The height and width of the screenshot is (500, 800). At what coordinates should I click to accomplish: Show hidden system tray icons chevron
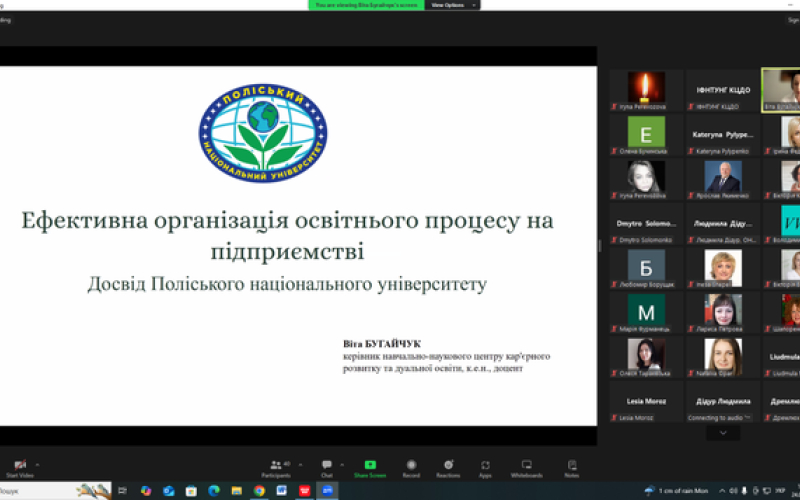coord(722,491)
